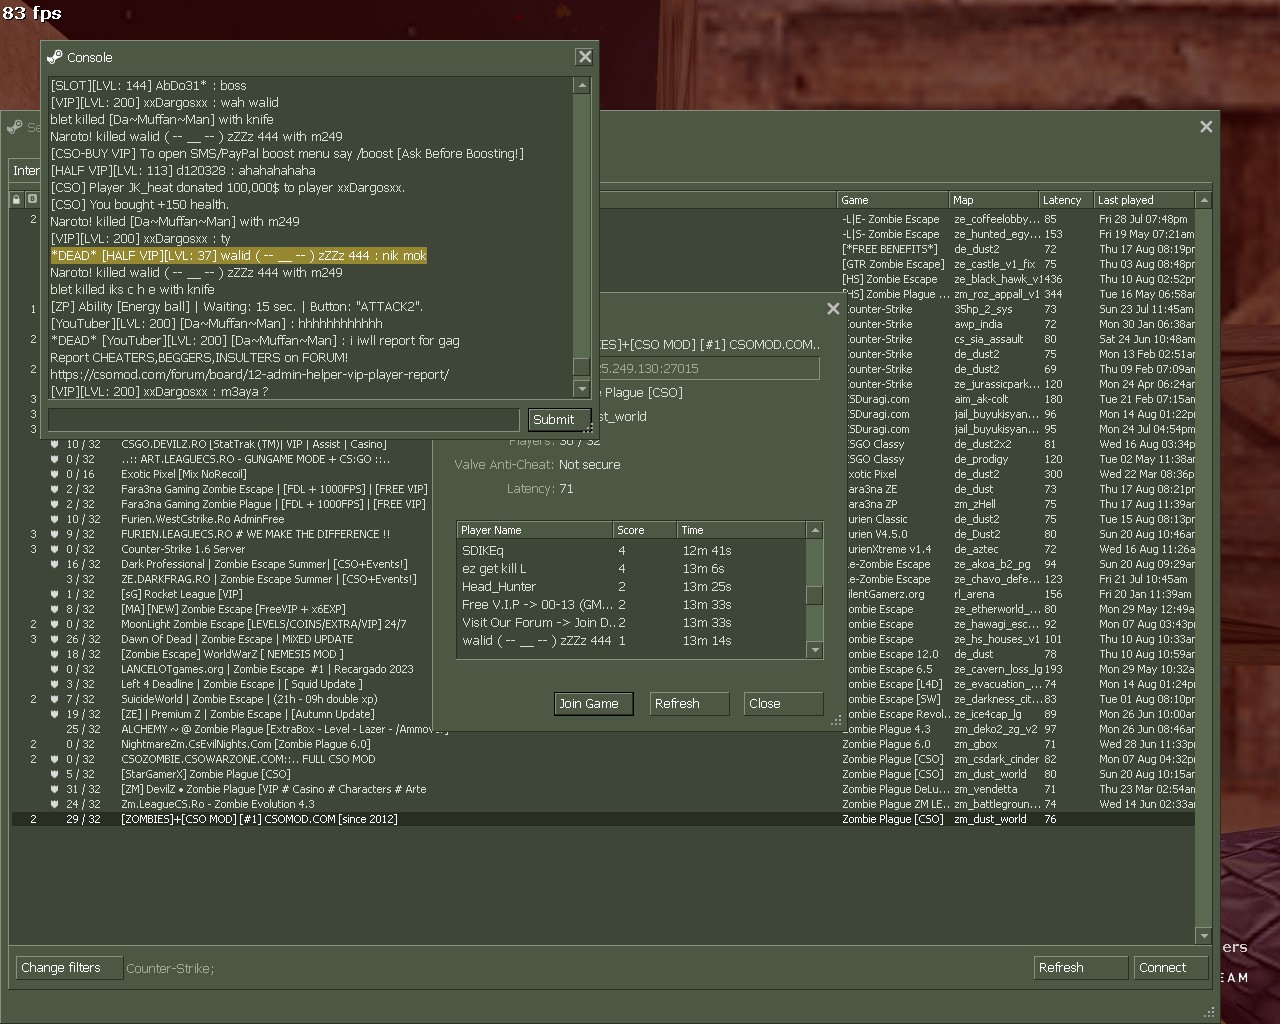Click the server browser resize grip corner
This screenshot has height=1024, width=1280.
point(1209,1011)
